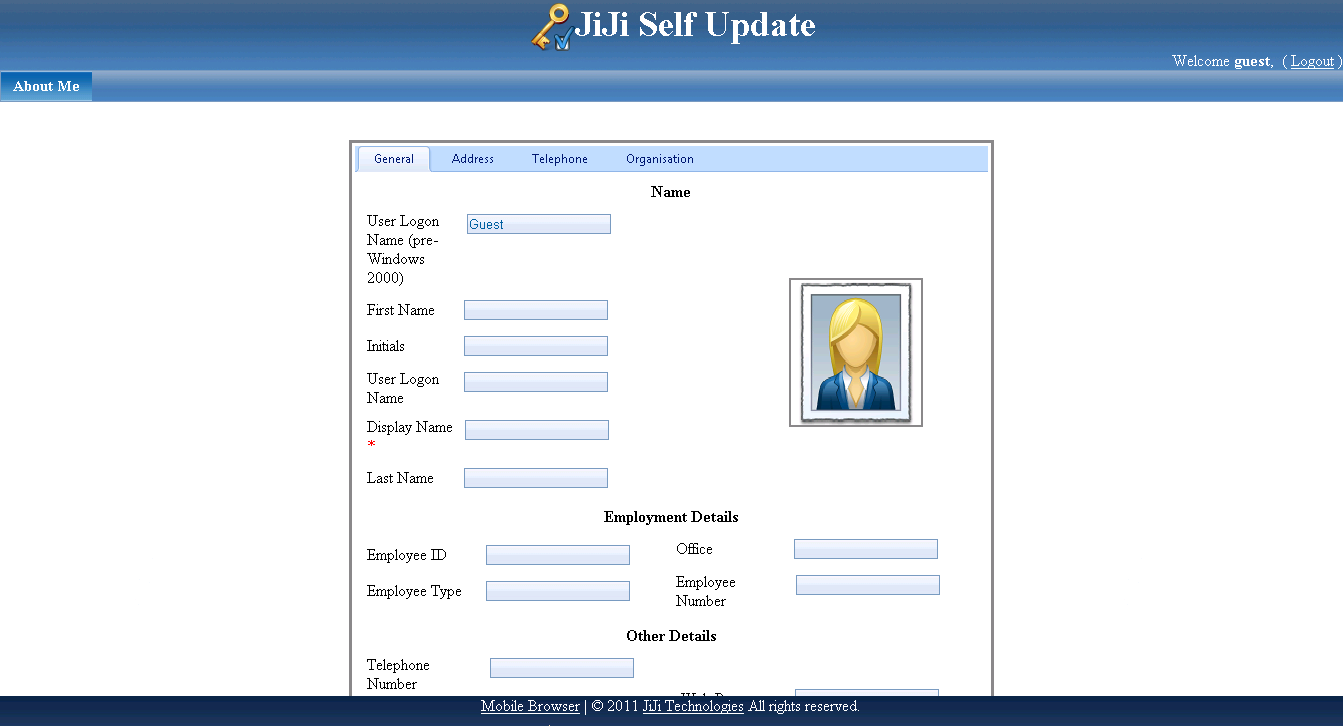Click the User Logon Name input field

(536, 382)
